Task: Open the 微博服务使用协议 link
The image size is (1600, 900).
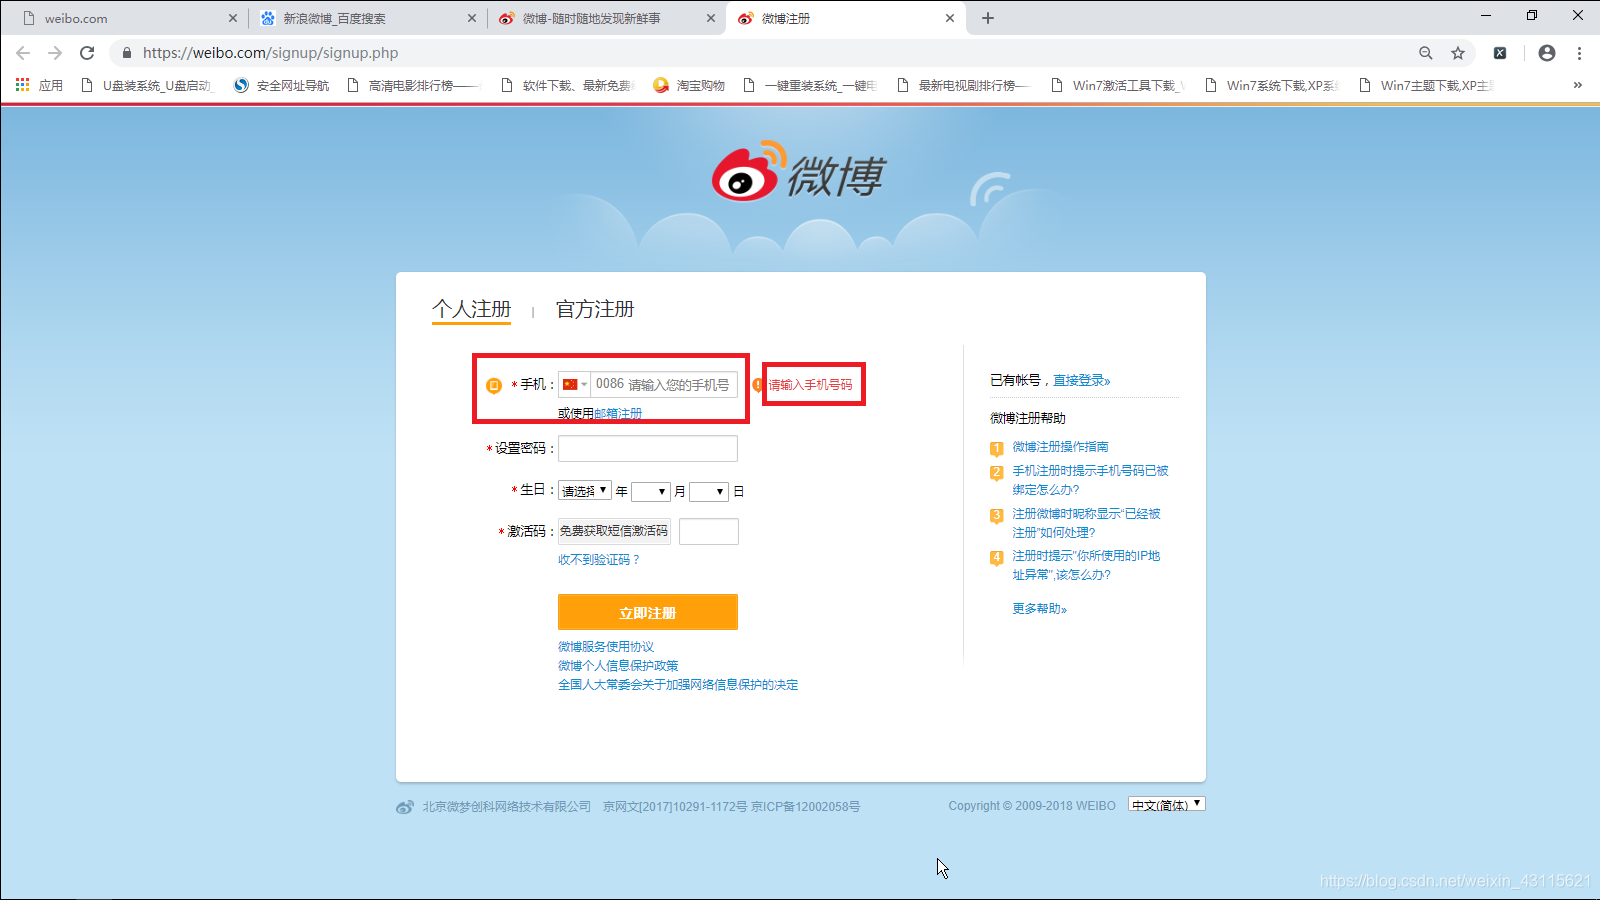Action: (x=606, y=647)
